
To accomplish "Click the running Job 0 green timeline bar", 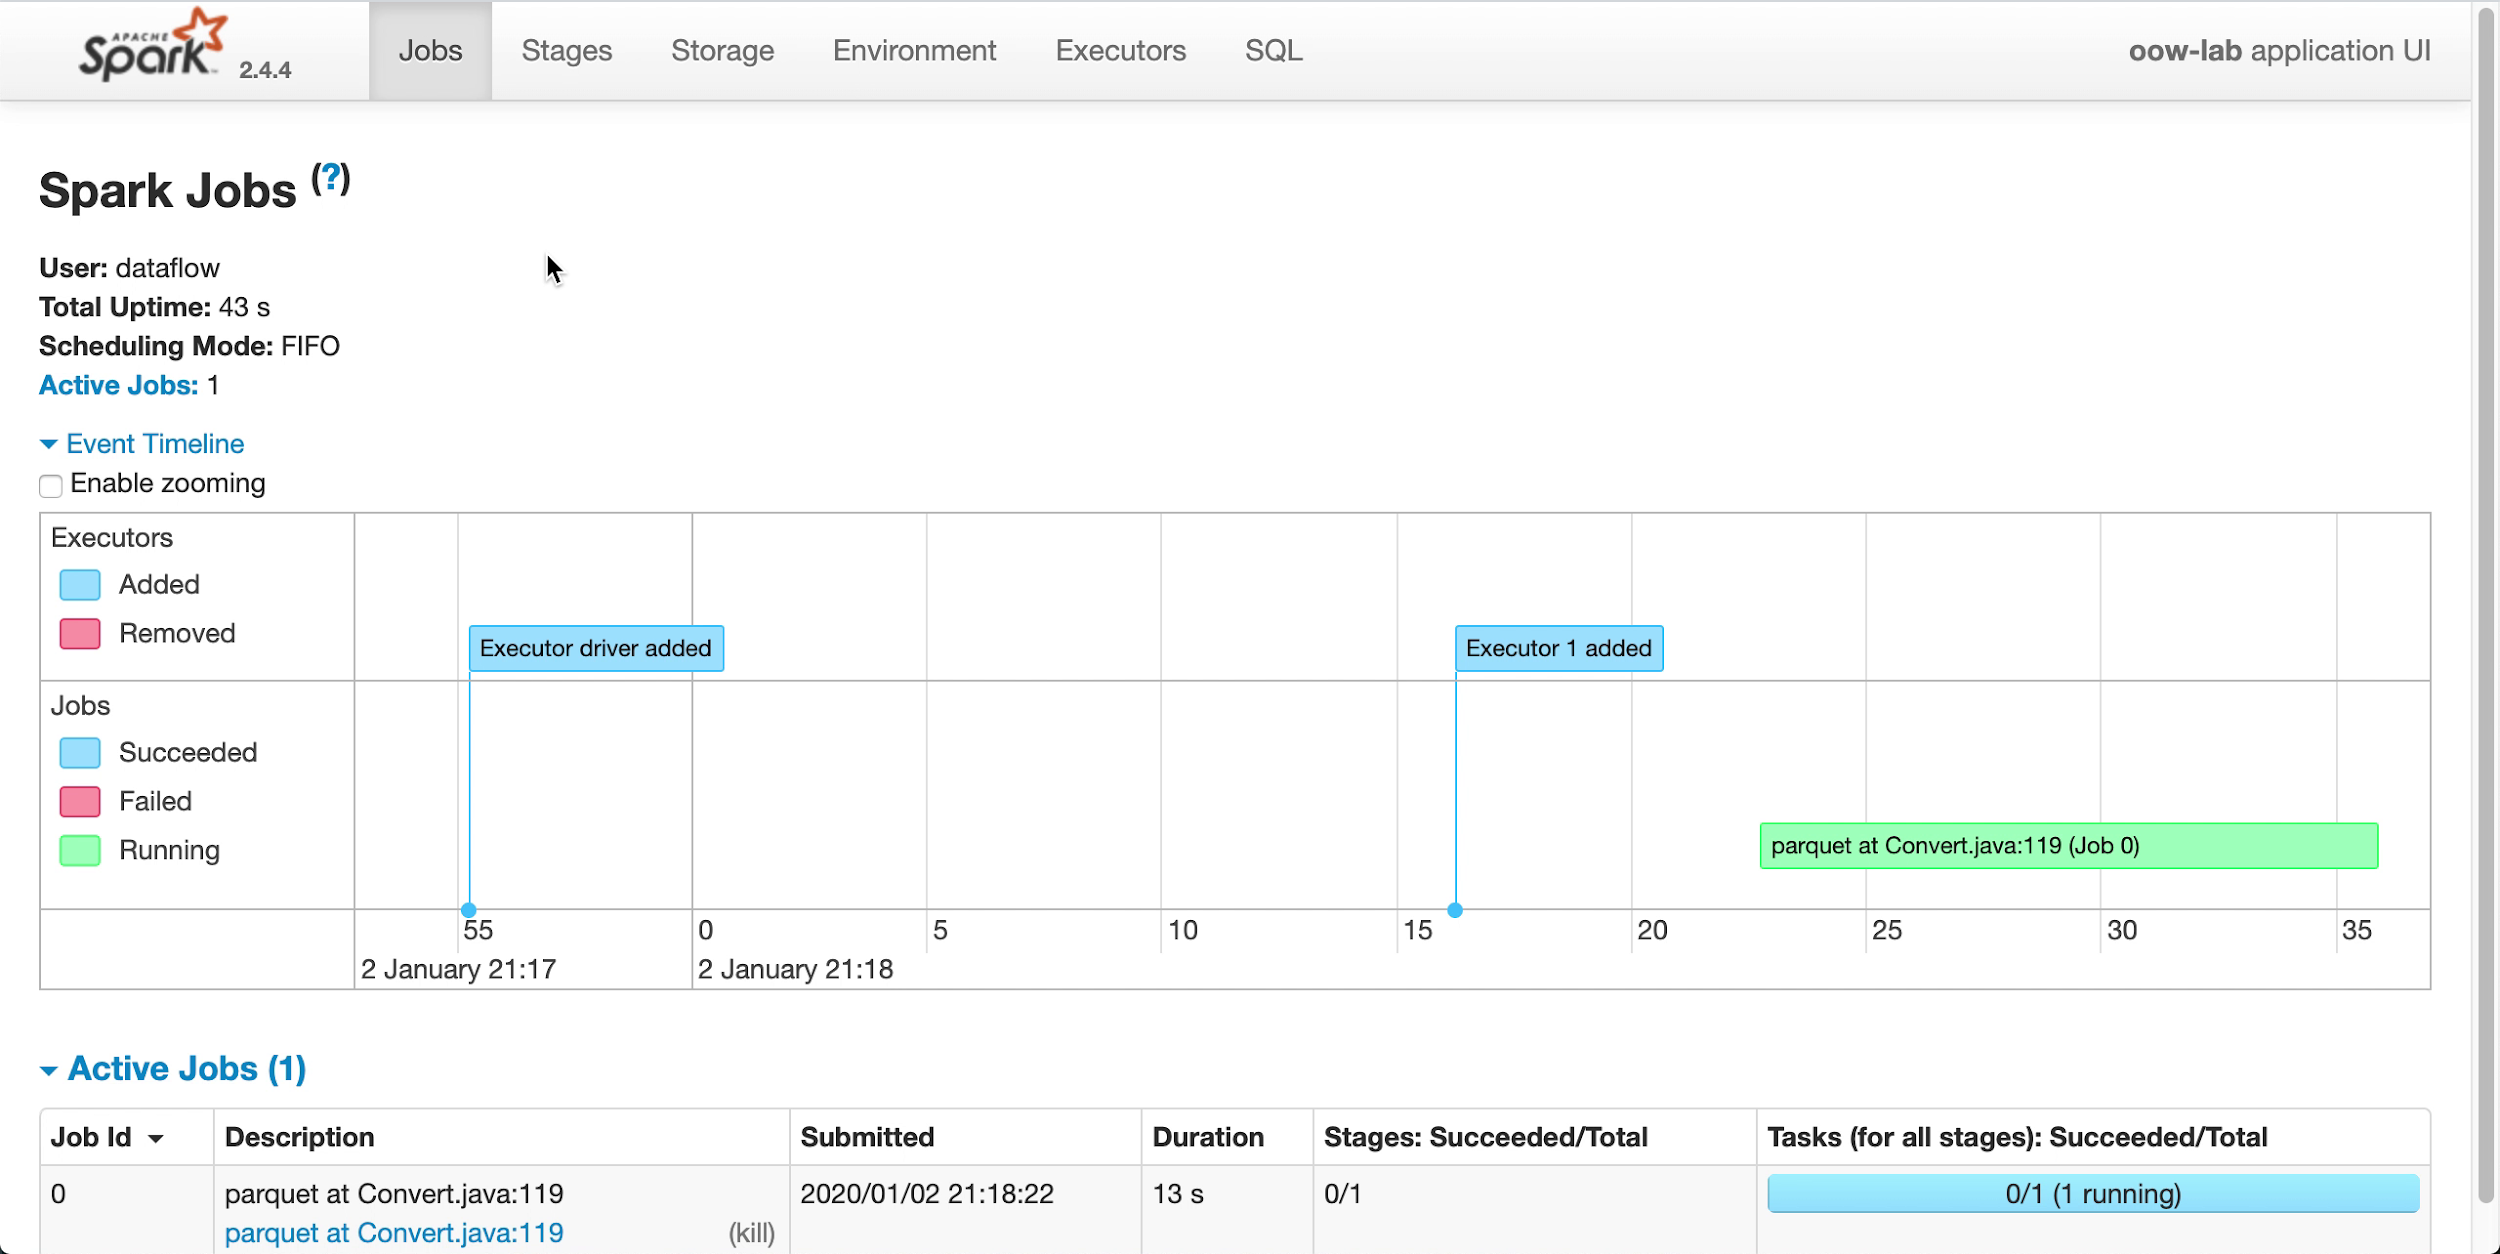I will (x=2067, y=845).
